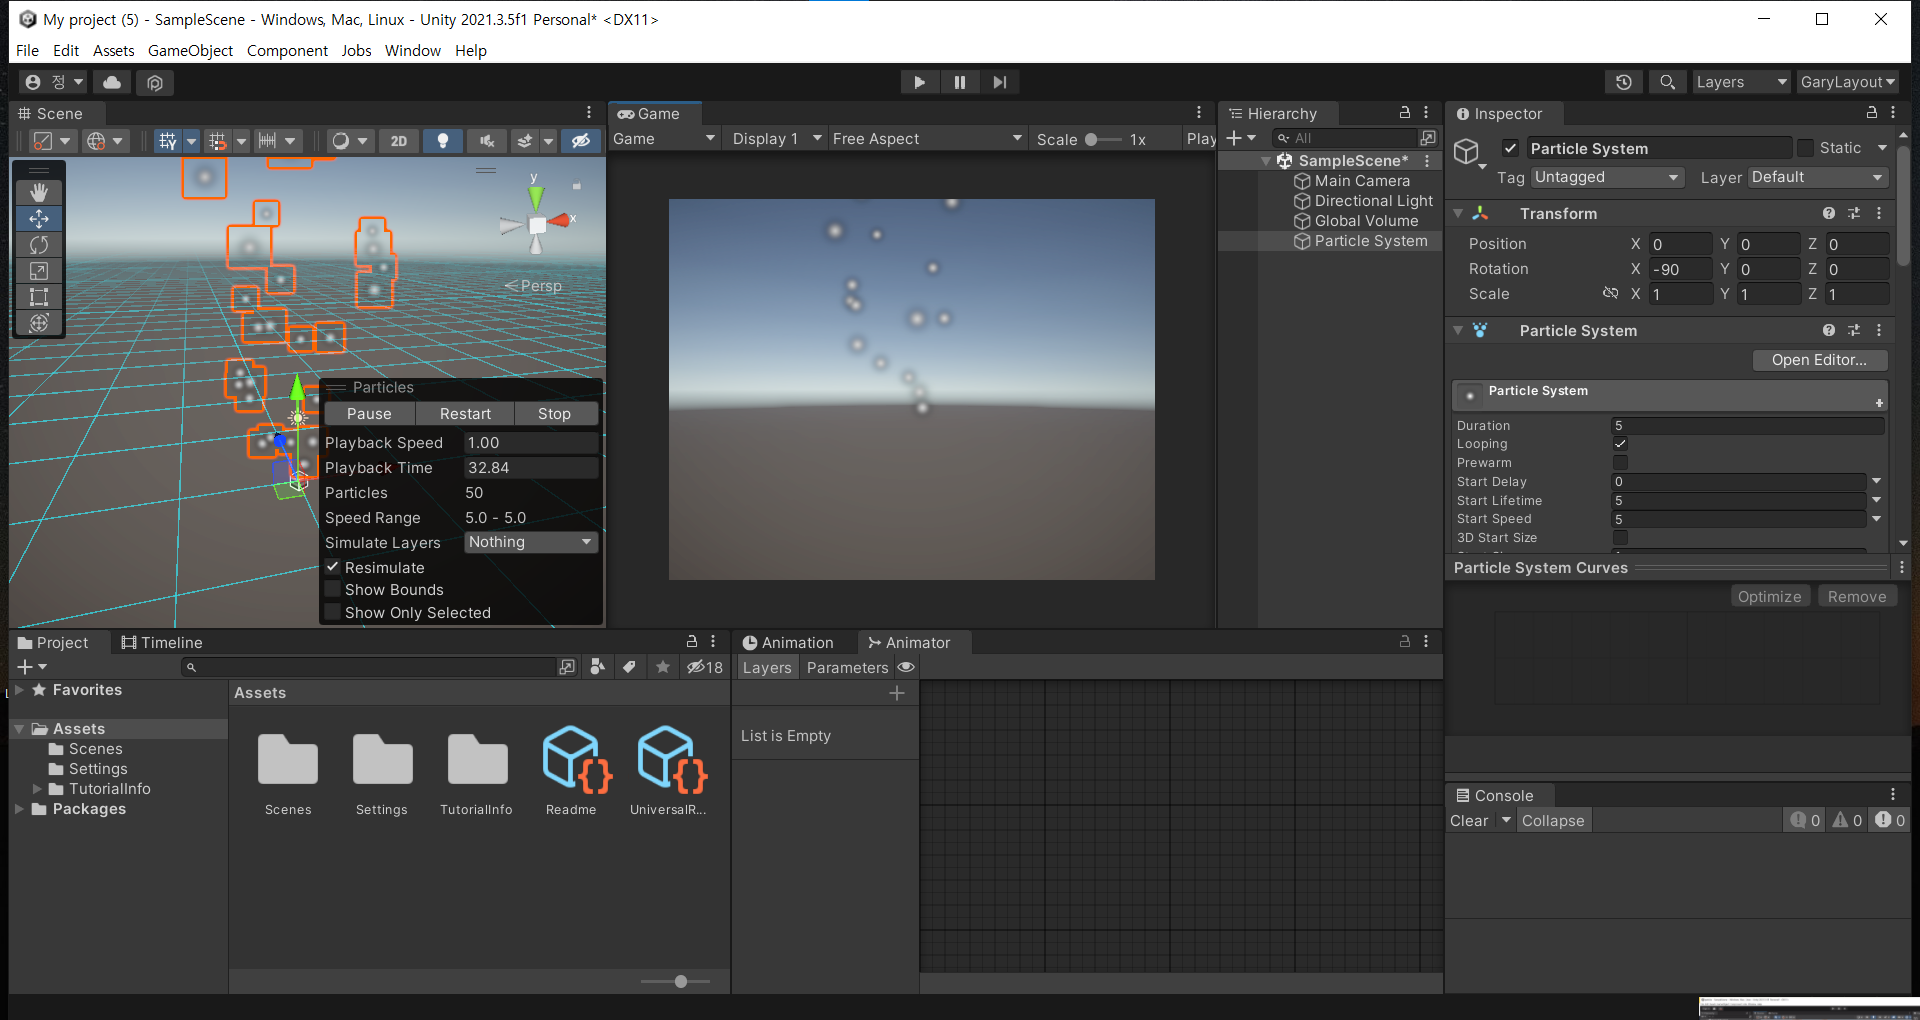Click Scale constrain proportions link icon
Image resolution: width=1920 pixels, height=1020 pixels.
[1610, 293]
